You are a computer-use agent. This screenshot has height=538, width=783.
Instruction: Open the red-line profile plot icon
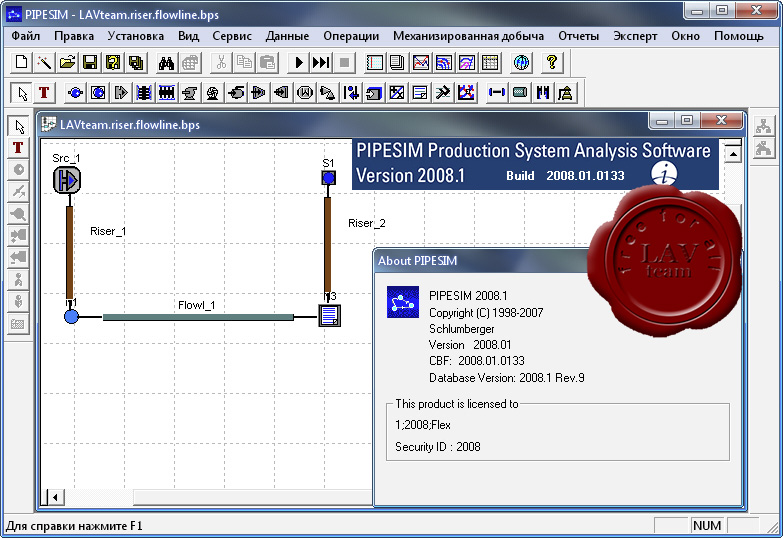pyautogui.click(x=421, y=62)
